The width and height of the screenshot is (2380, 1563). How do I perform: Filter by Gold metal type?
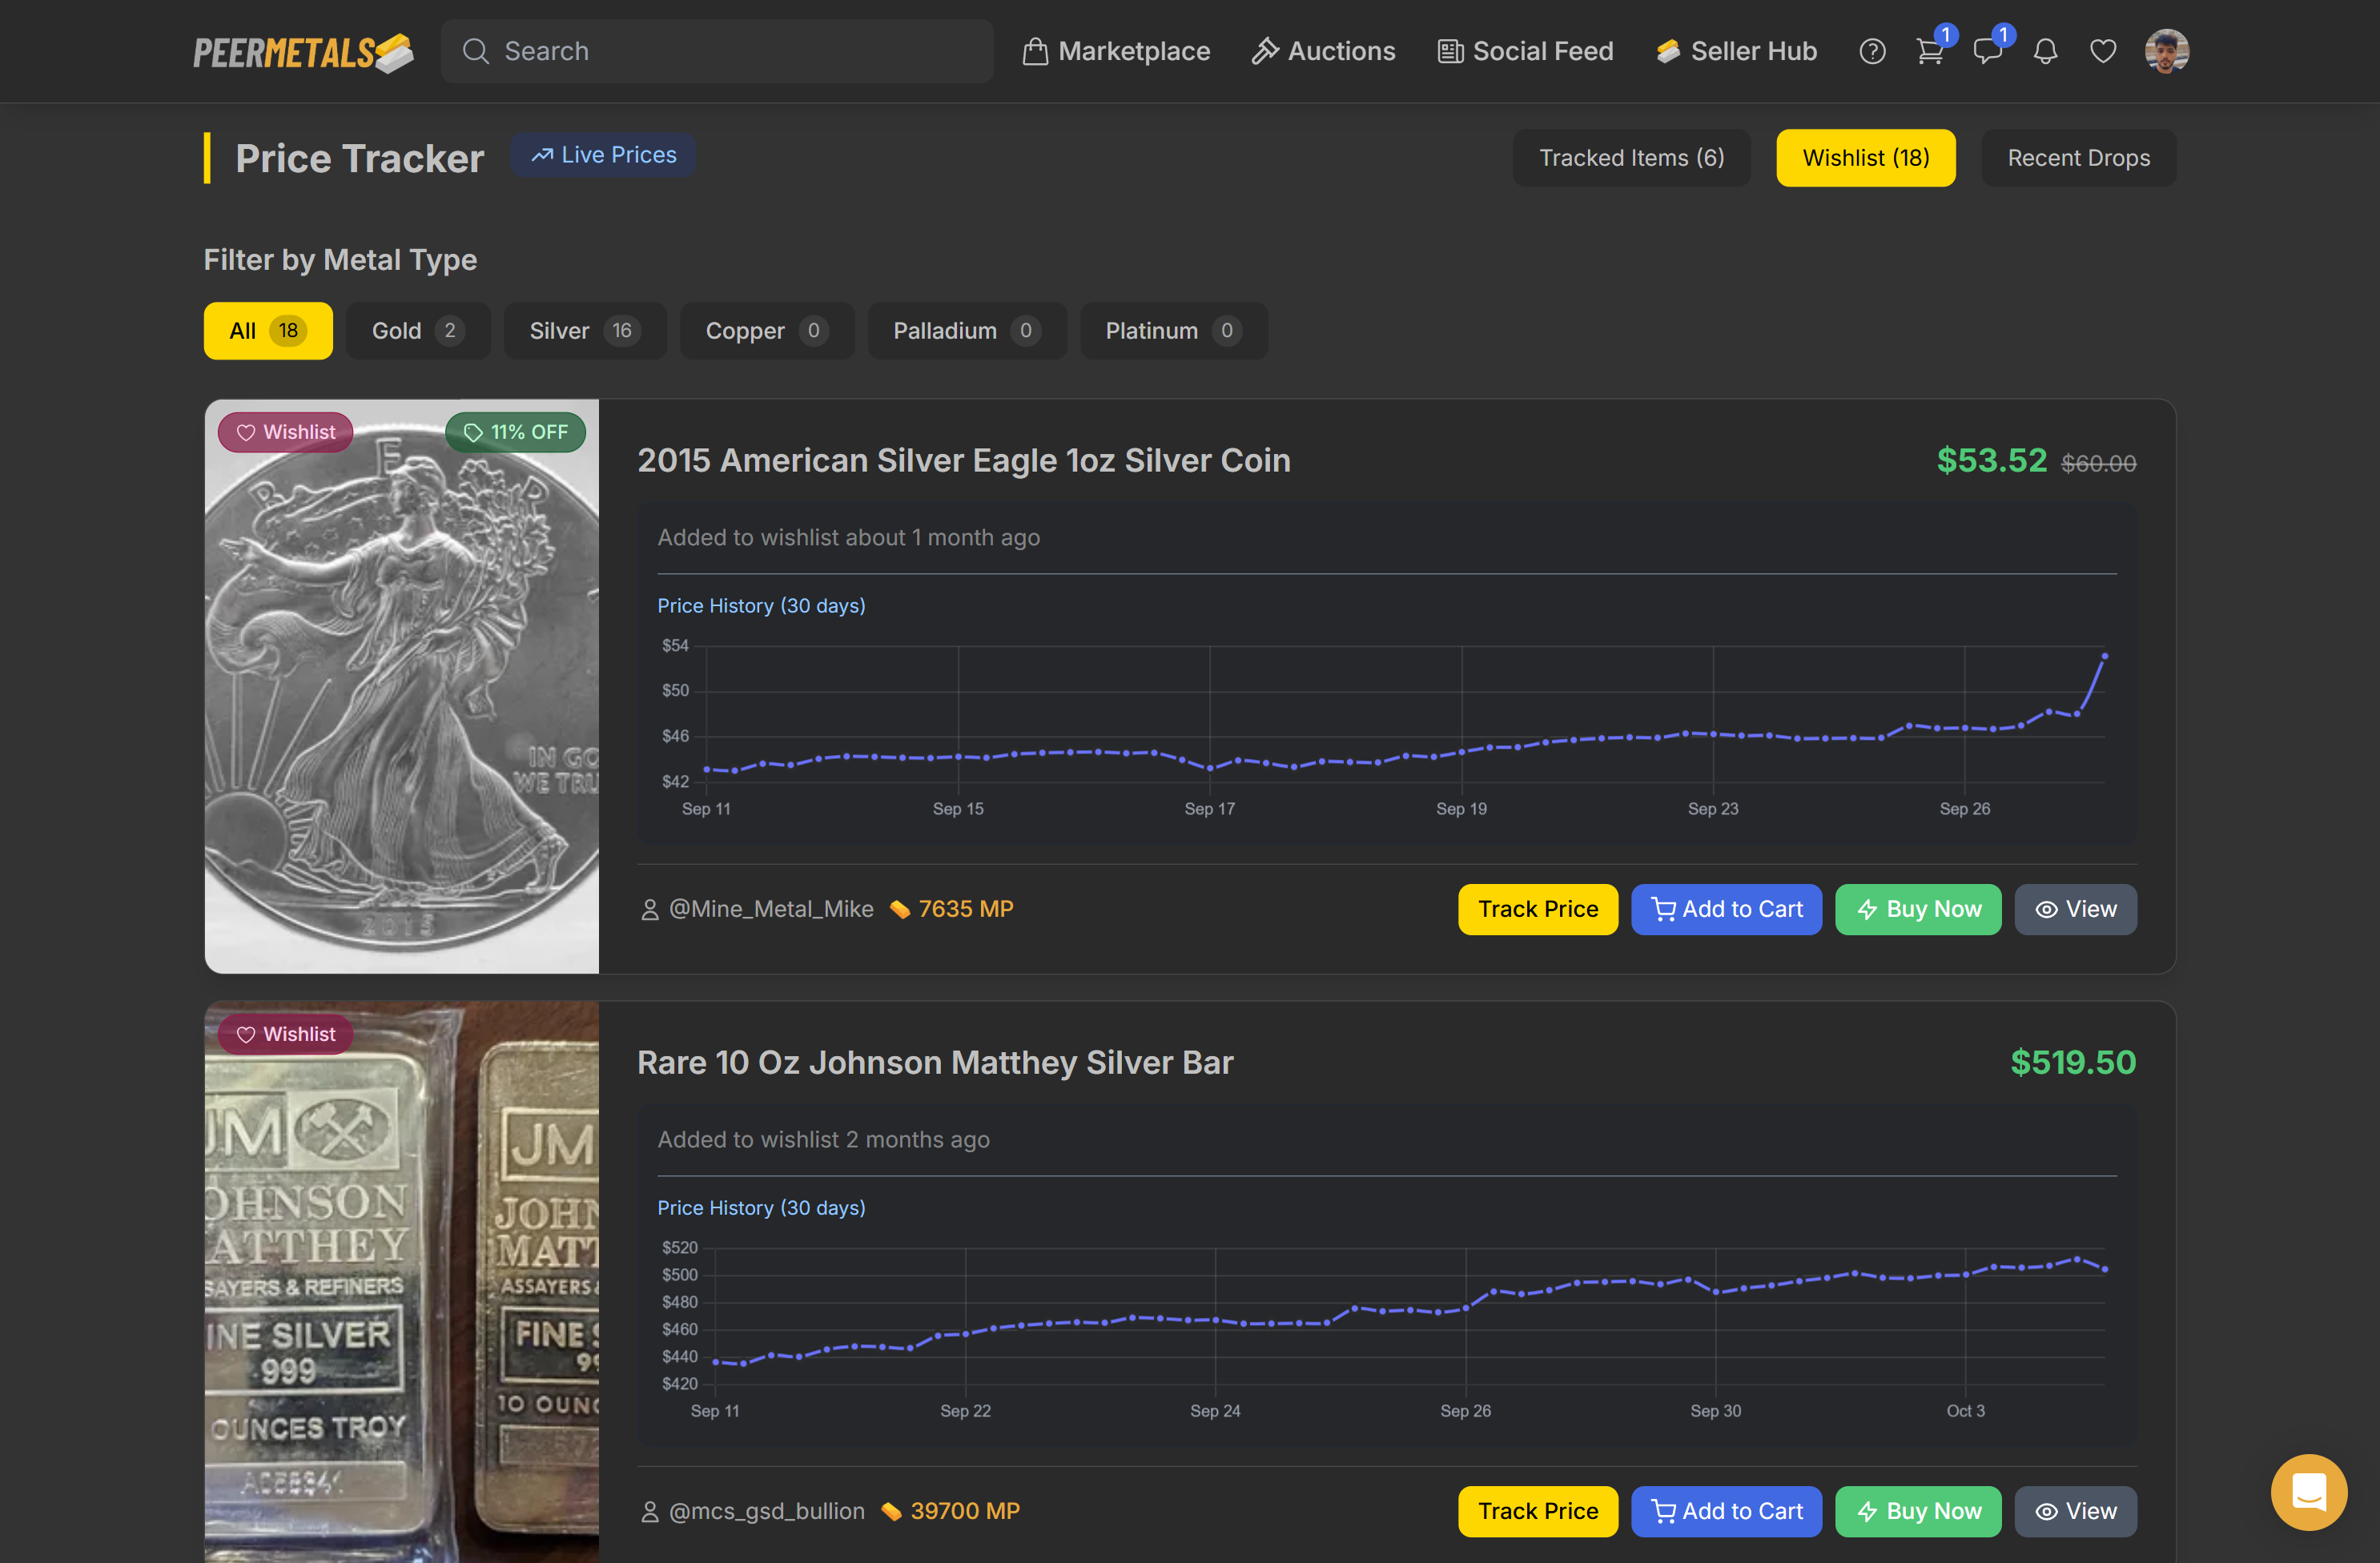pos(417,331)
